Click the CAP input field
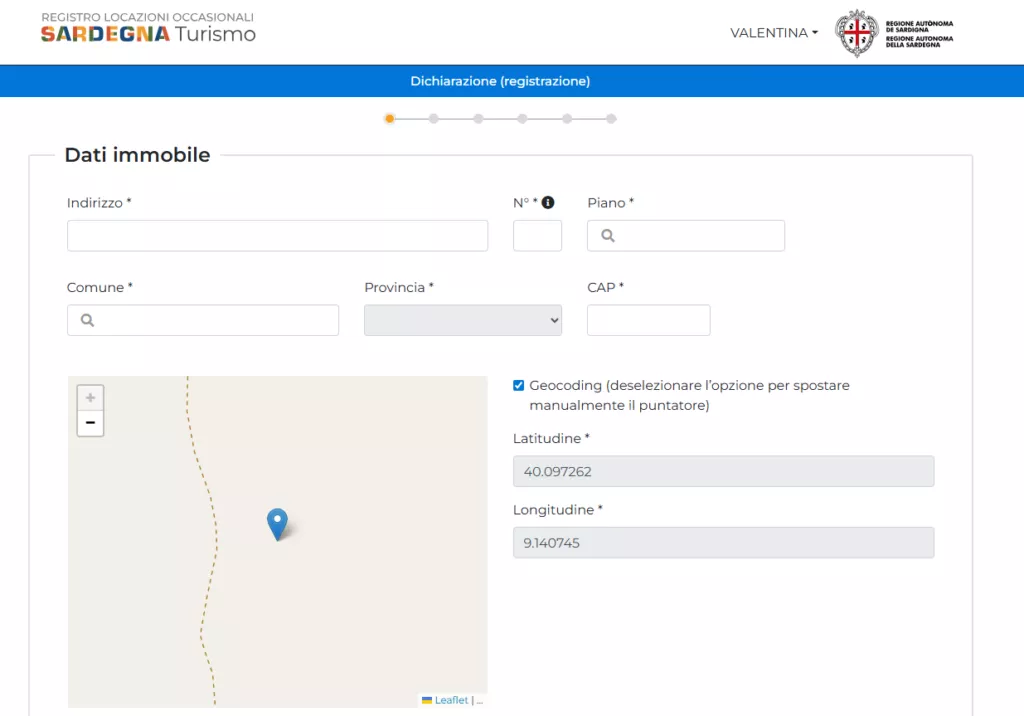This screenshot has width=1024, height=716. click(648, 320)
